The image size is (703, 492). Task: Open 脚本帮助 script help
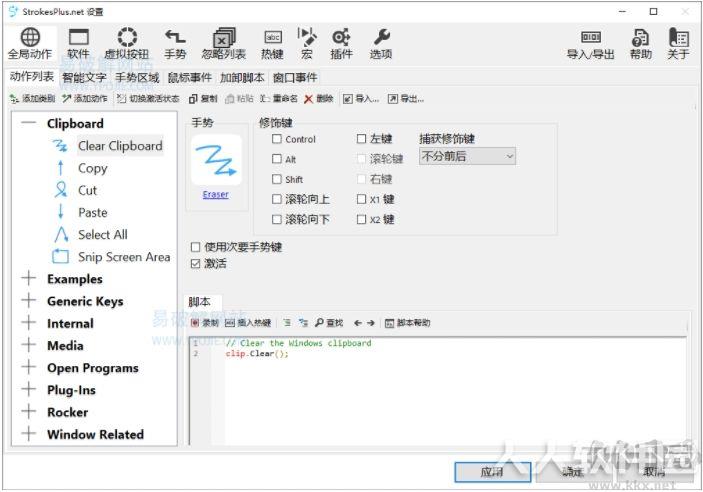coord(408,323)
